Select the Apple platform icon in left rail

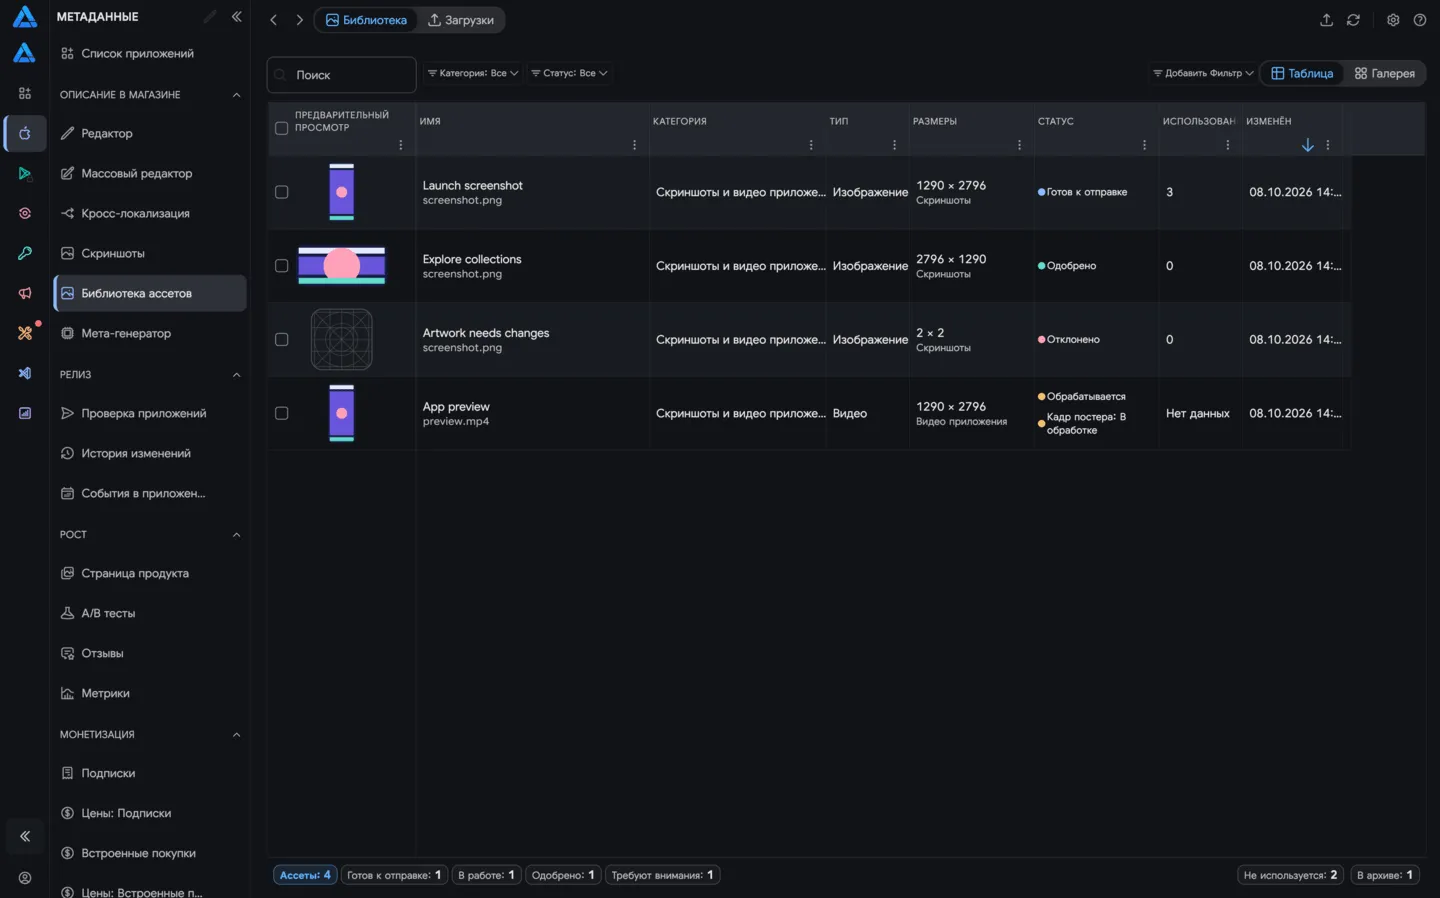coord(25,133)
